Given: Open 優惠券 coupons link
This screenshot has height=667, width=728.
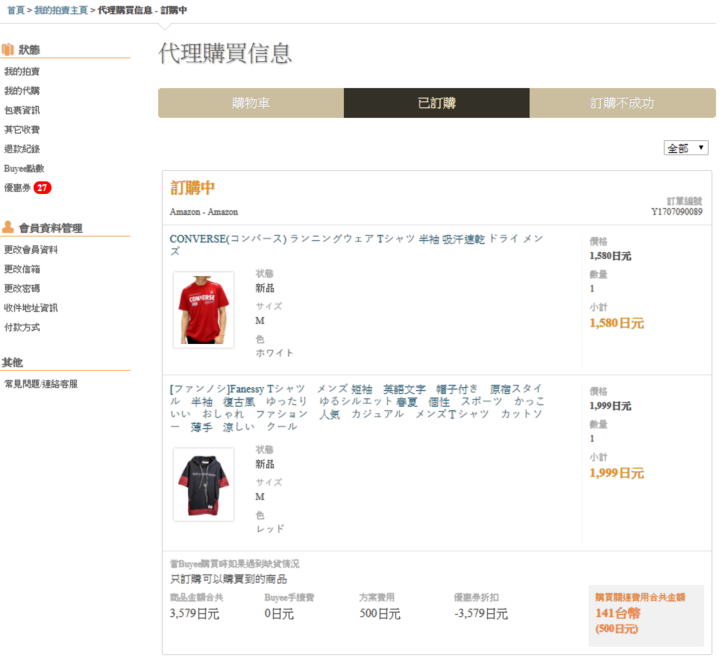Looking at the screenshot, I should click(x=17, y=188).
